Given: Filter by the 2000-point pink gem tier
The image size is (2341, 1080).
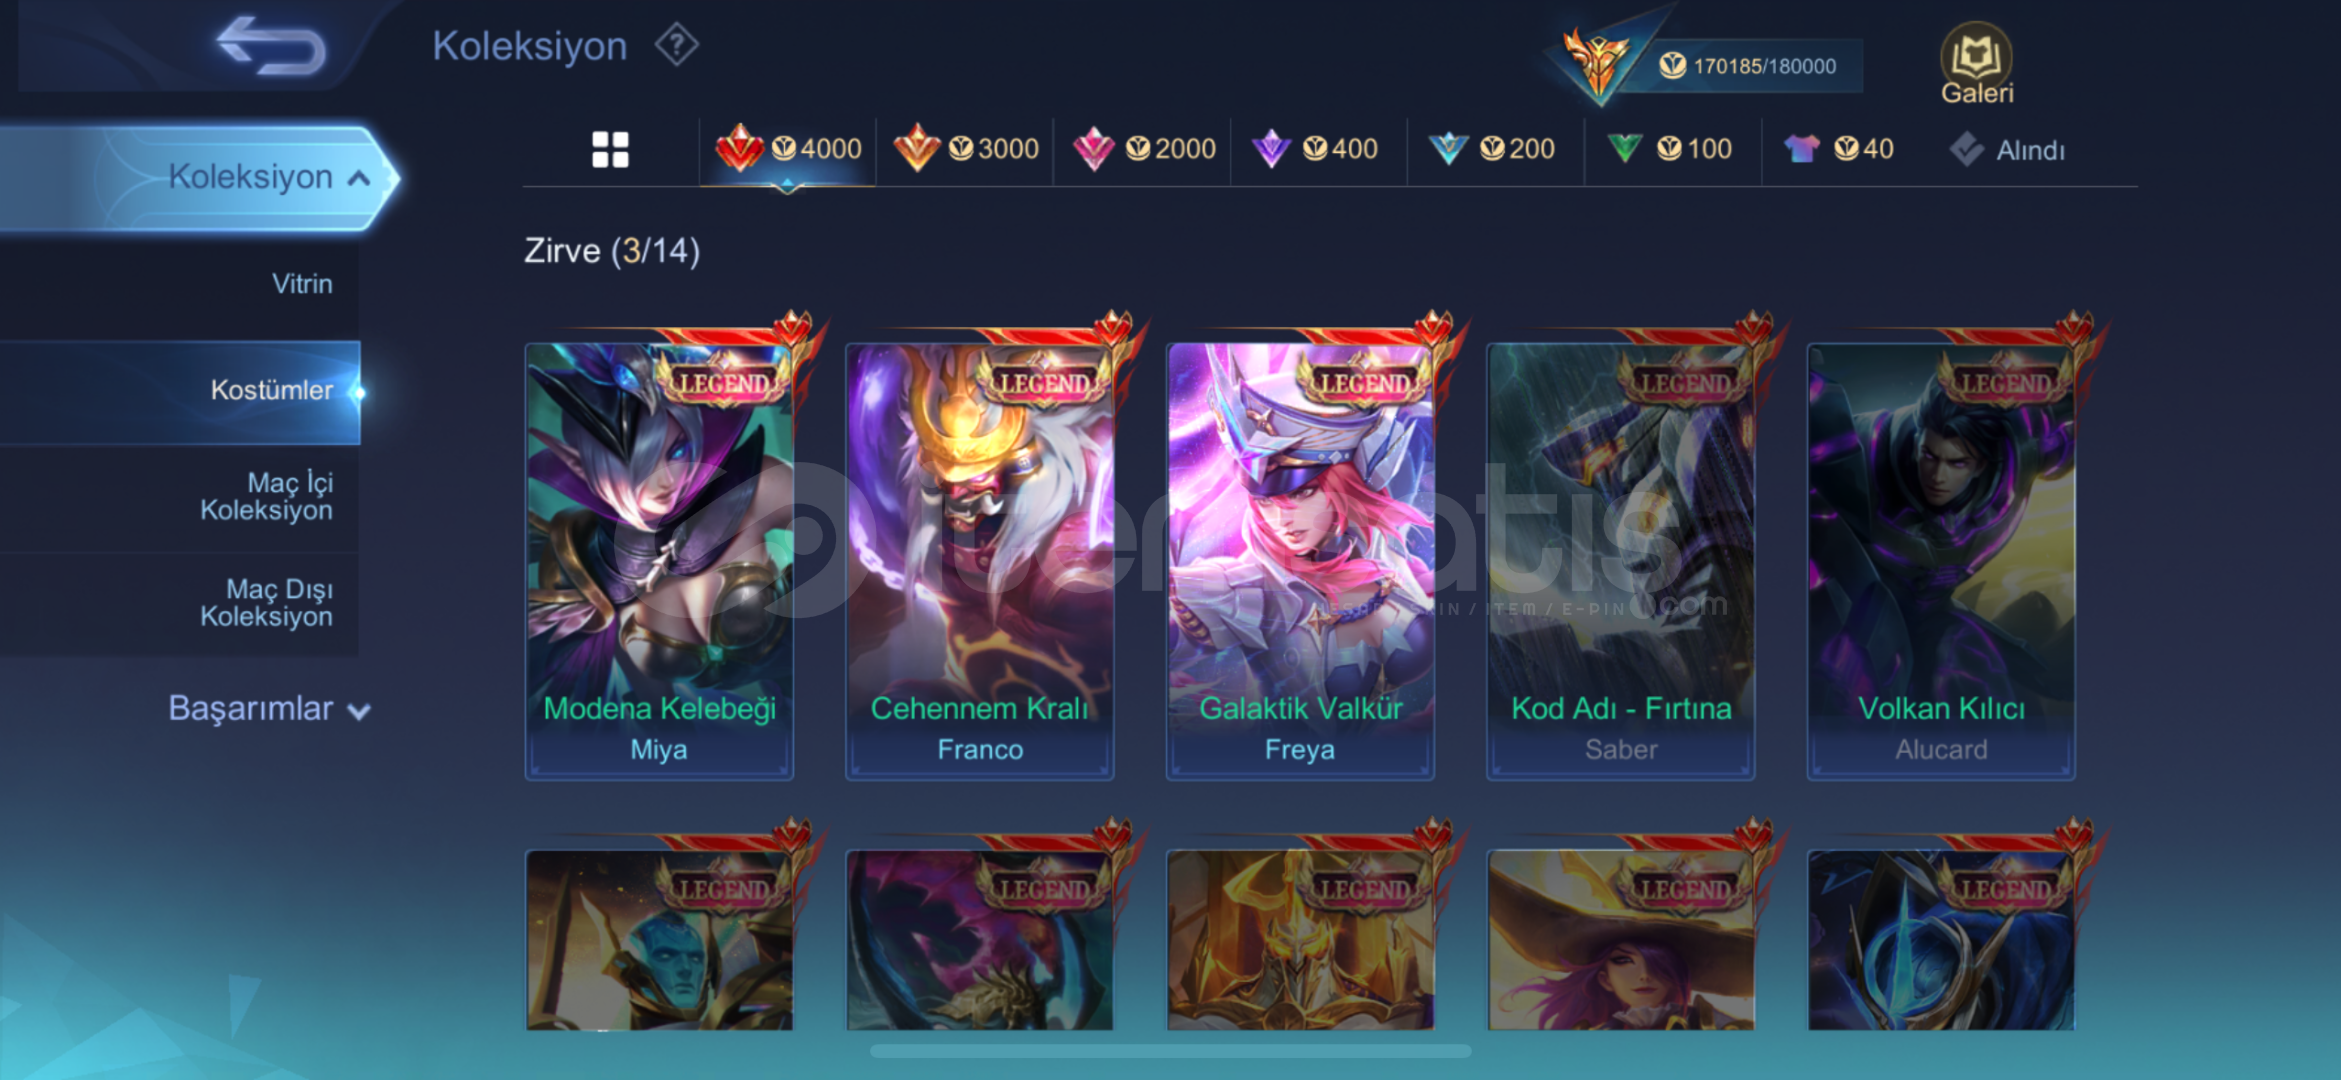Looking at the screenshot, I should (1143, 150).
